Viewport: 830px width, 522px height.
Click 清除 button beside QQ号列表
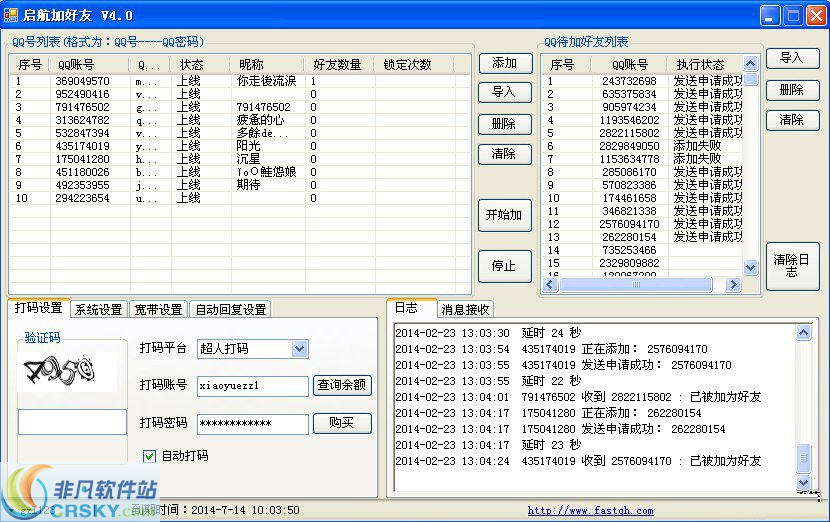(x=504, y=154)
